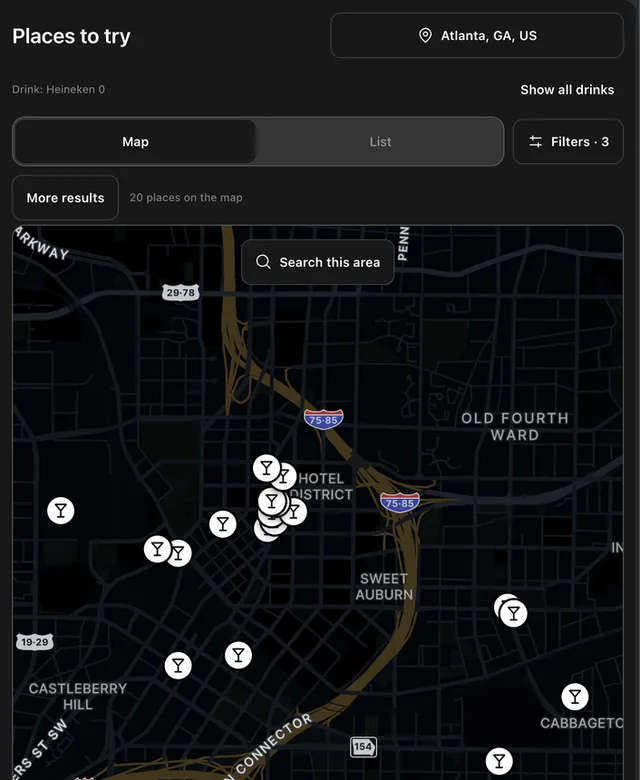Load More results

tap(65, 197)
